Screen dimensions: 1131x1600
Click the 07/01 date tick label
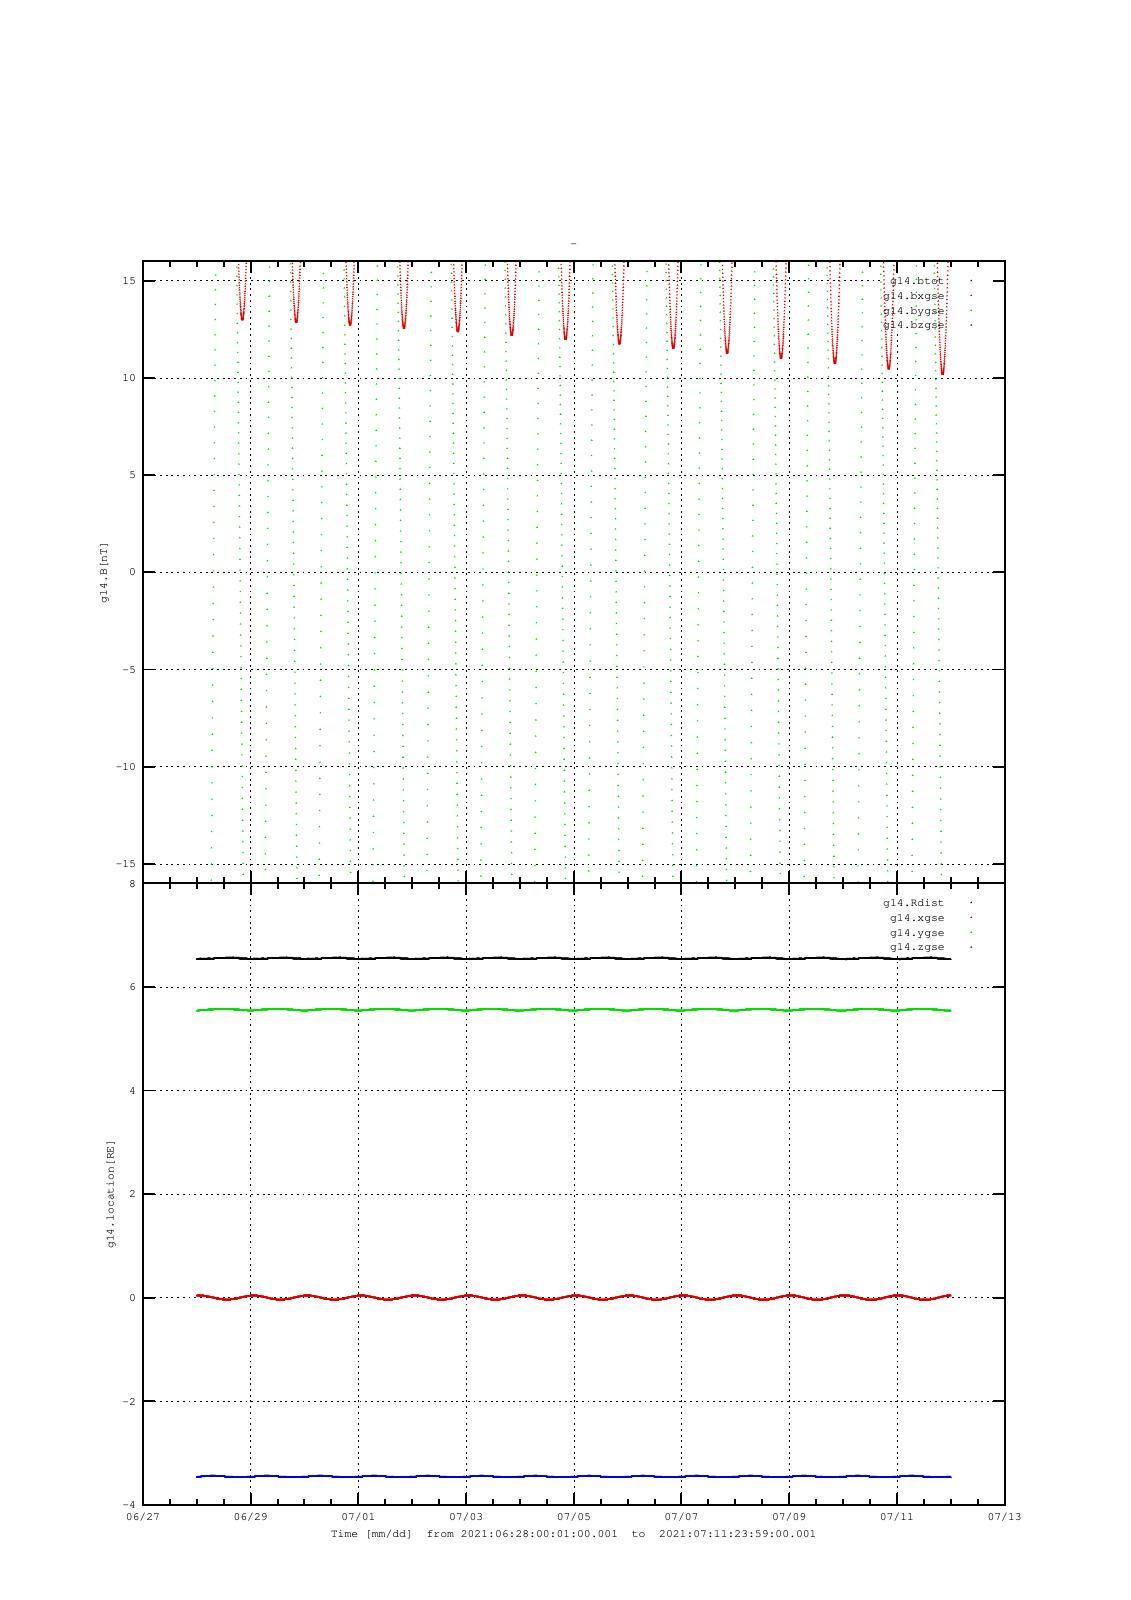tap(358, 1517)
